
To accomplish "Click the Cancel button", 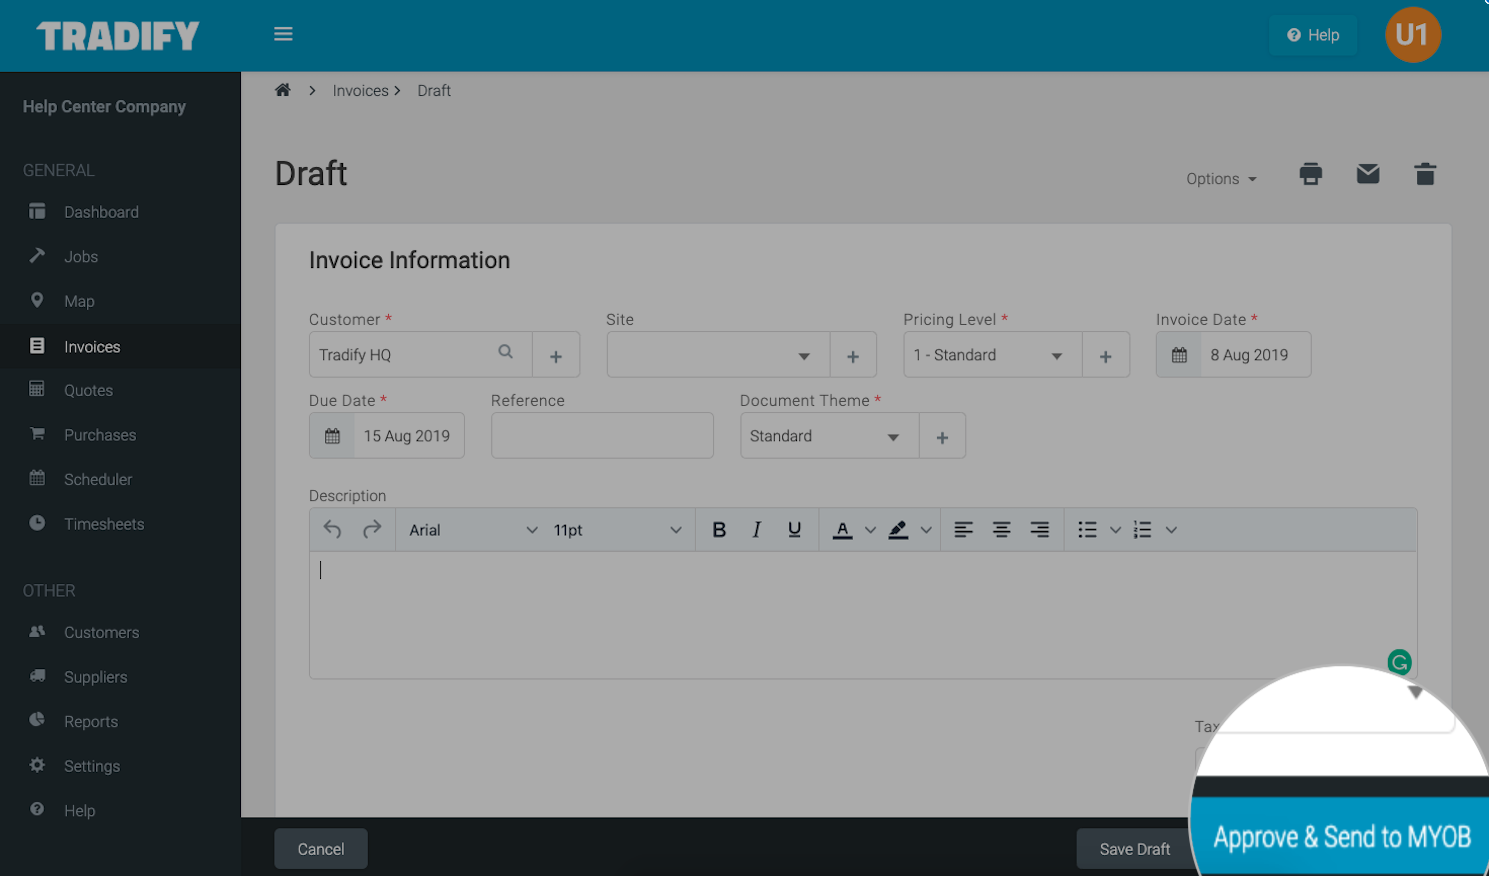I will tap(321, 849).
